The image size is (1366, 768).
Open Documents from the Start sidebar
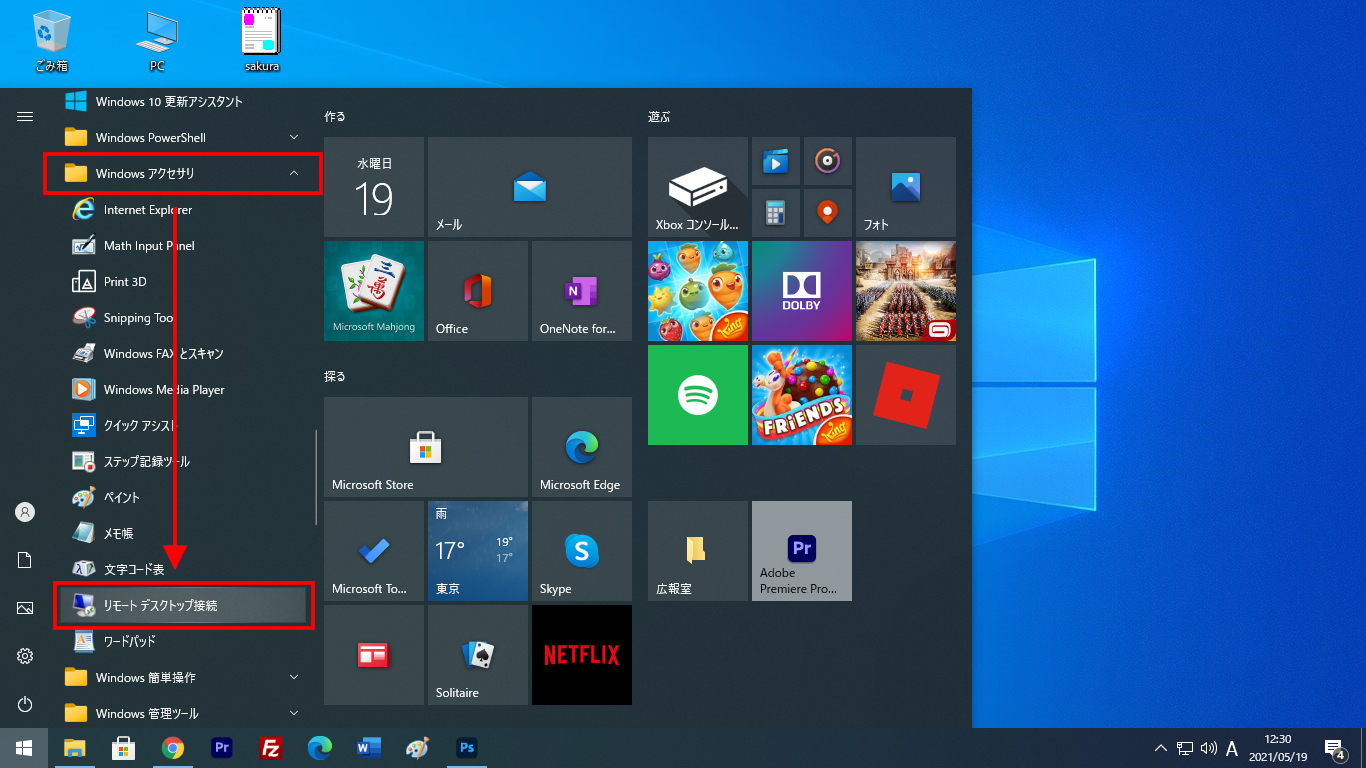[25, 560]
